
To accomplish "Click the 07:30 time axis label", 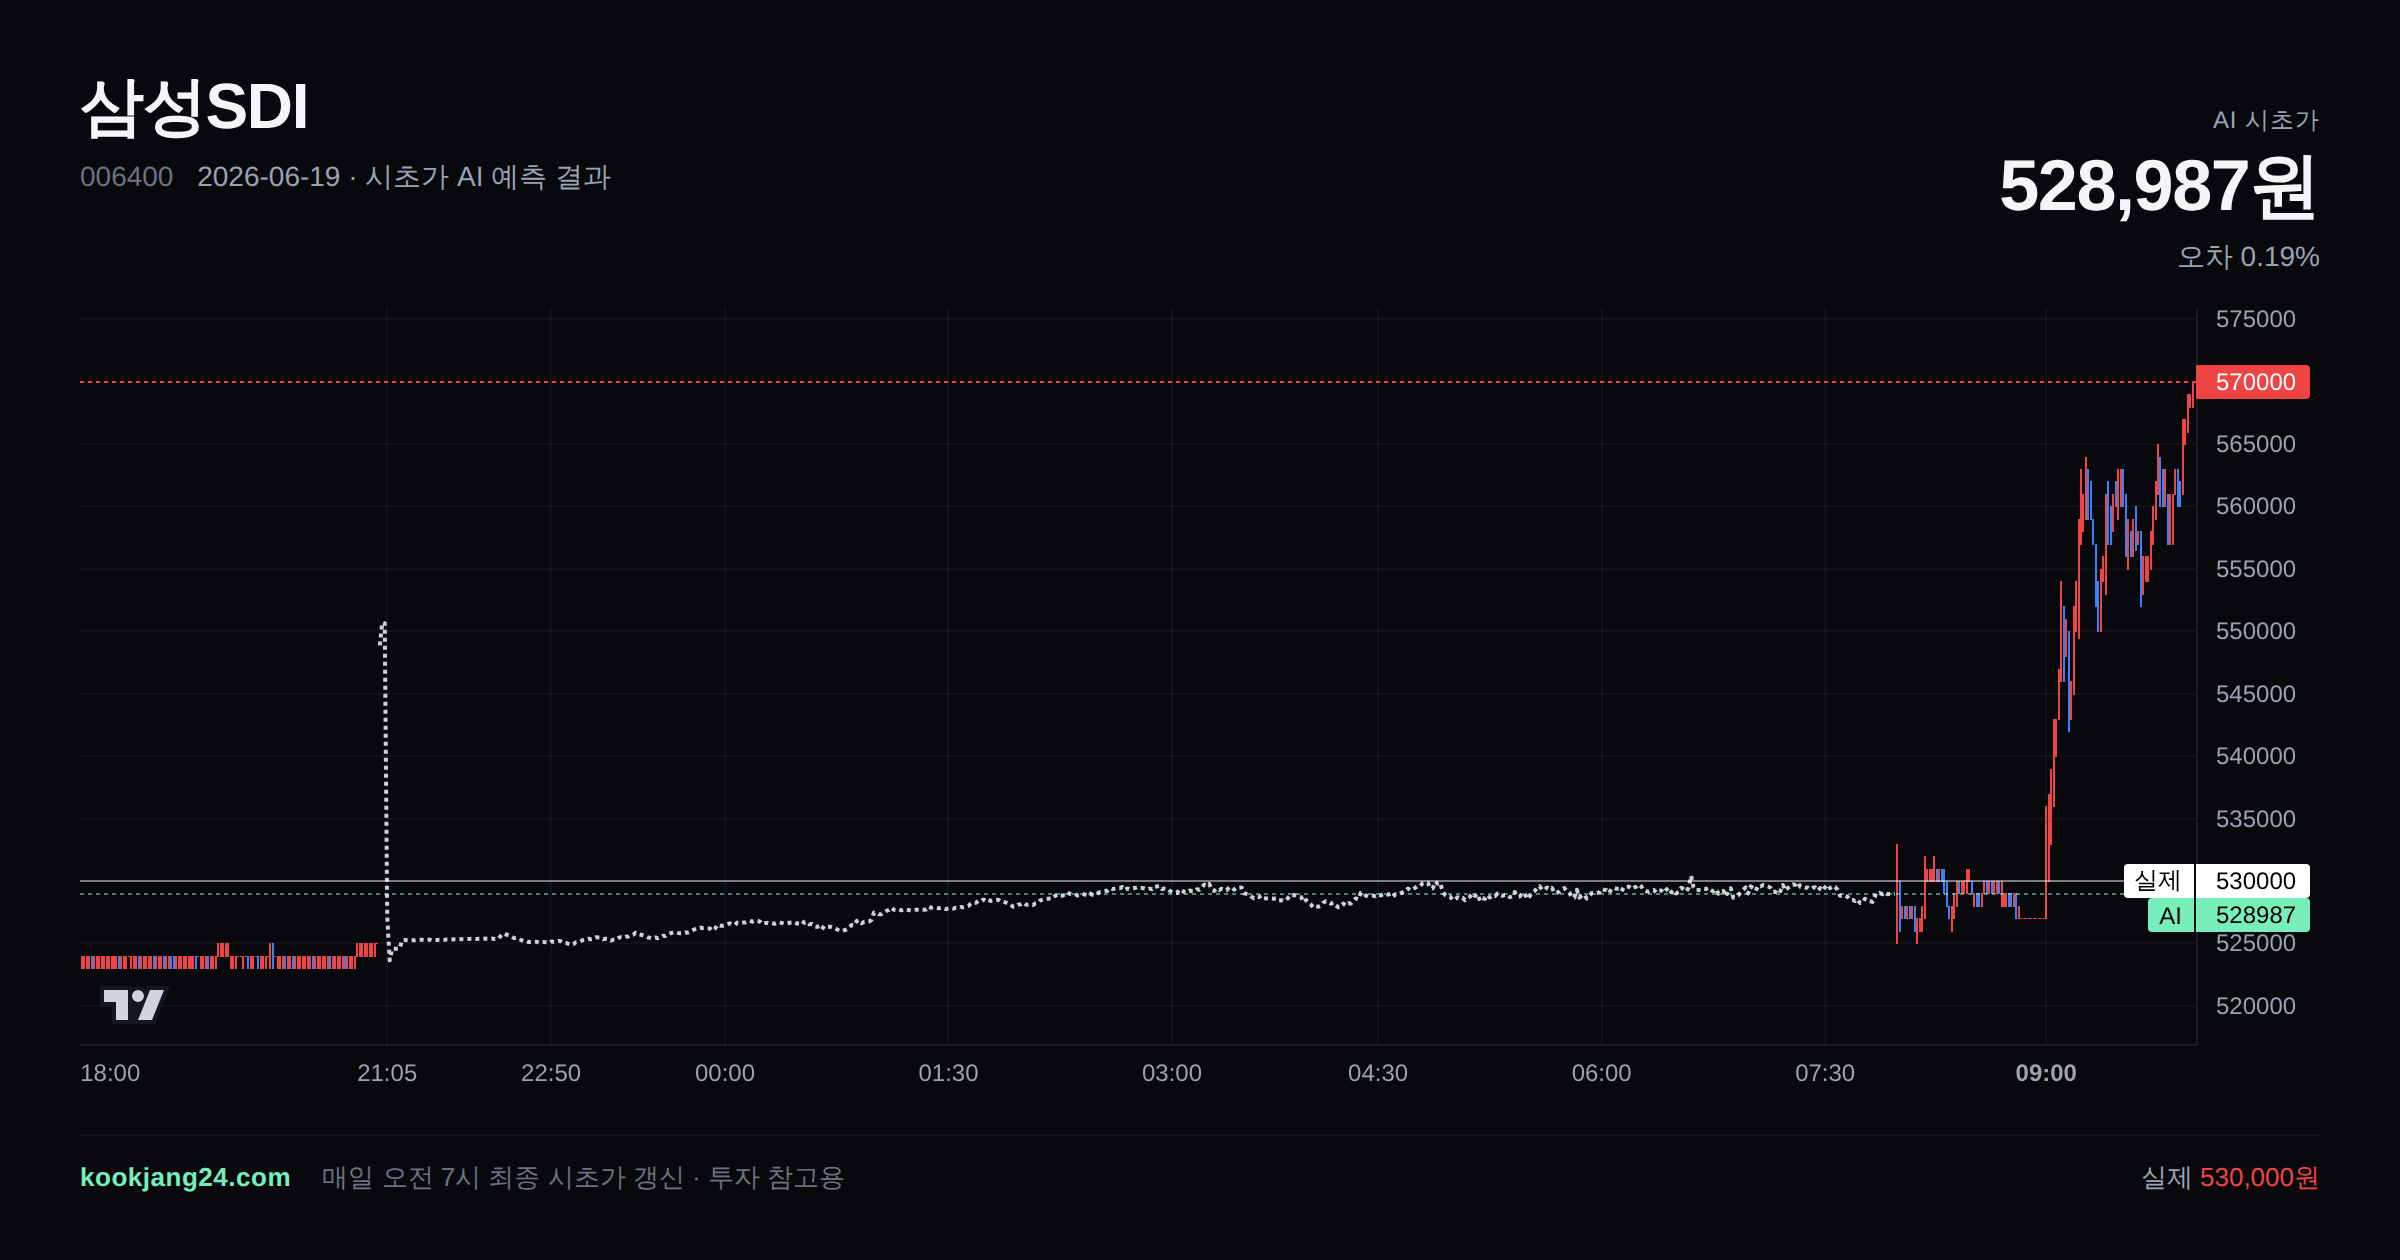I will [1825, 1073].
